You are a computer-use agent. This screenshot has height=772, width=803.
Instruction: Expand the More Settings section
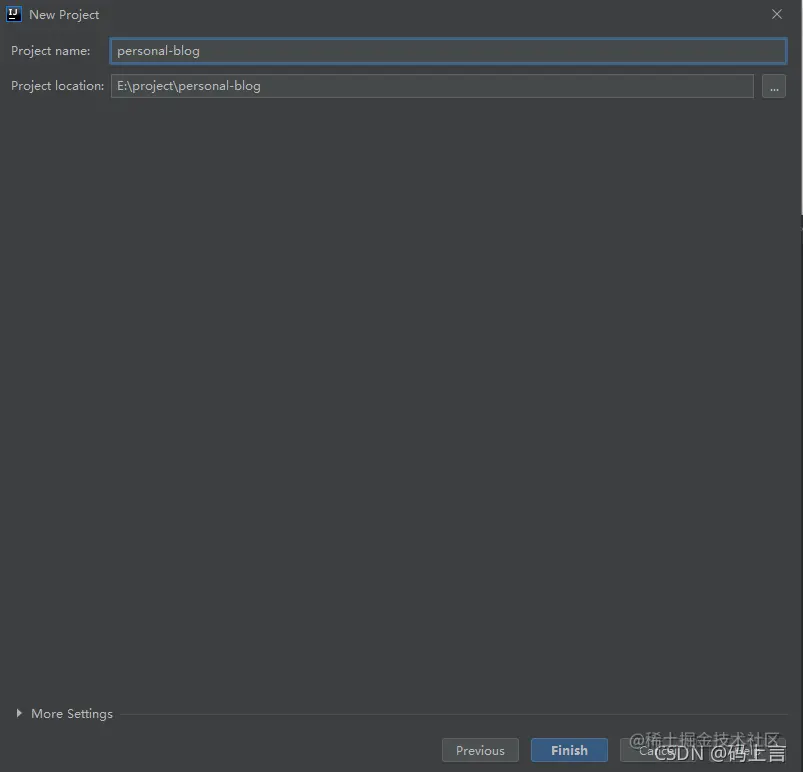point(65,714)
